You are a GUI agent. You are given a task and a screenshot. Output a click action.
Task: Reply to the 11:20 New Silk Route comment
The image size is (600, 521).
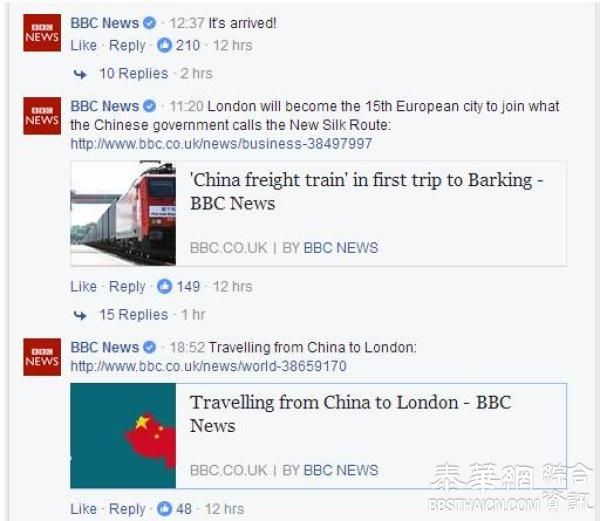click(127, 287)
